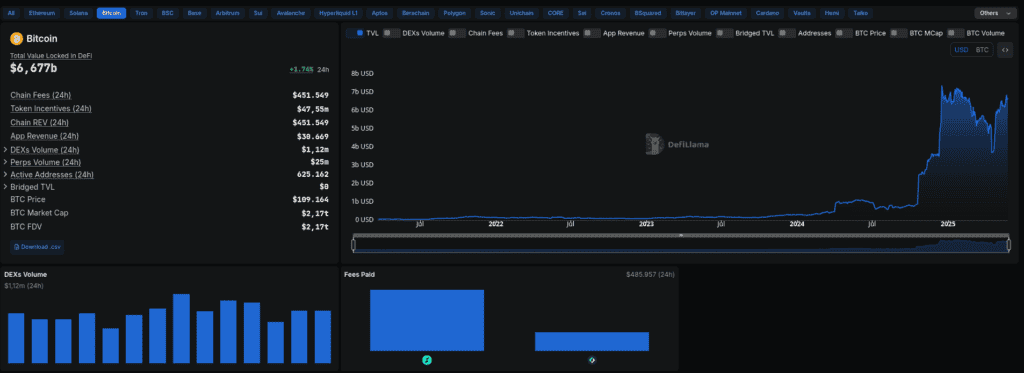Click the embed chart code icon
The image size is (1024, 373).
[x=1004, y=50]
